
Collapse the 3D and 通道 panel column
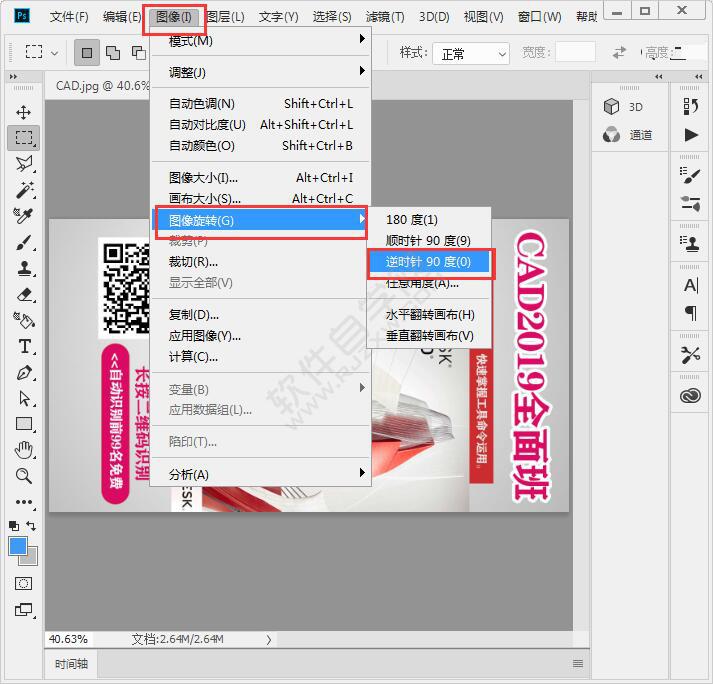(x=658, y=77)
